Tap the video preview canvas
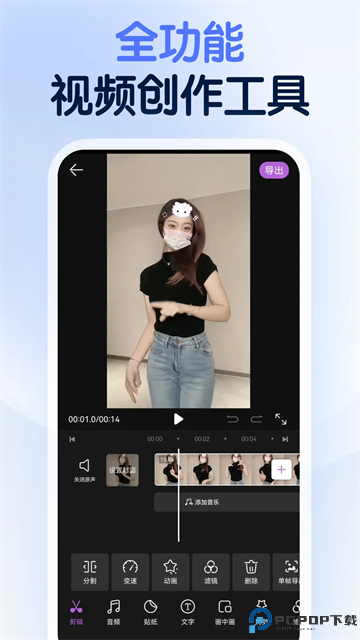The height and width of the screenshot is (640, 360). (x=178, y=281)
